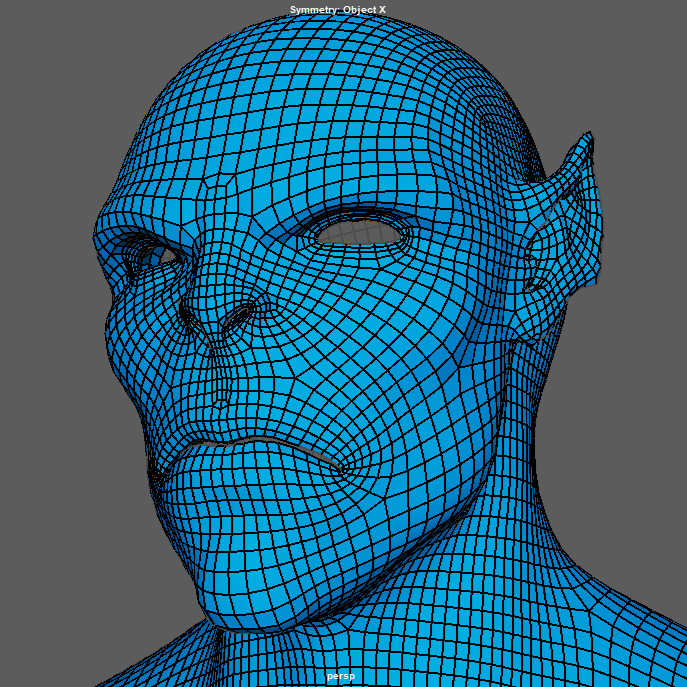Click the open eye socket hole
This screenshot has height=687, width=687.
[x=359, y=233]
